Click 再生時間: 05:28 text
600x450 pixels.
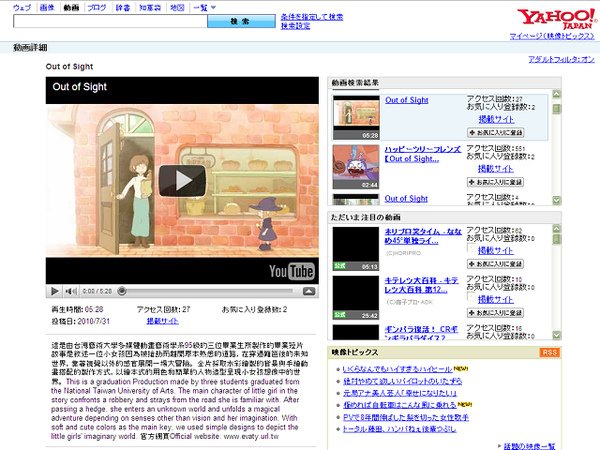click(x=77, y=309)
